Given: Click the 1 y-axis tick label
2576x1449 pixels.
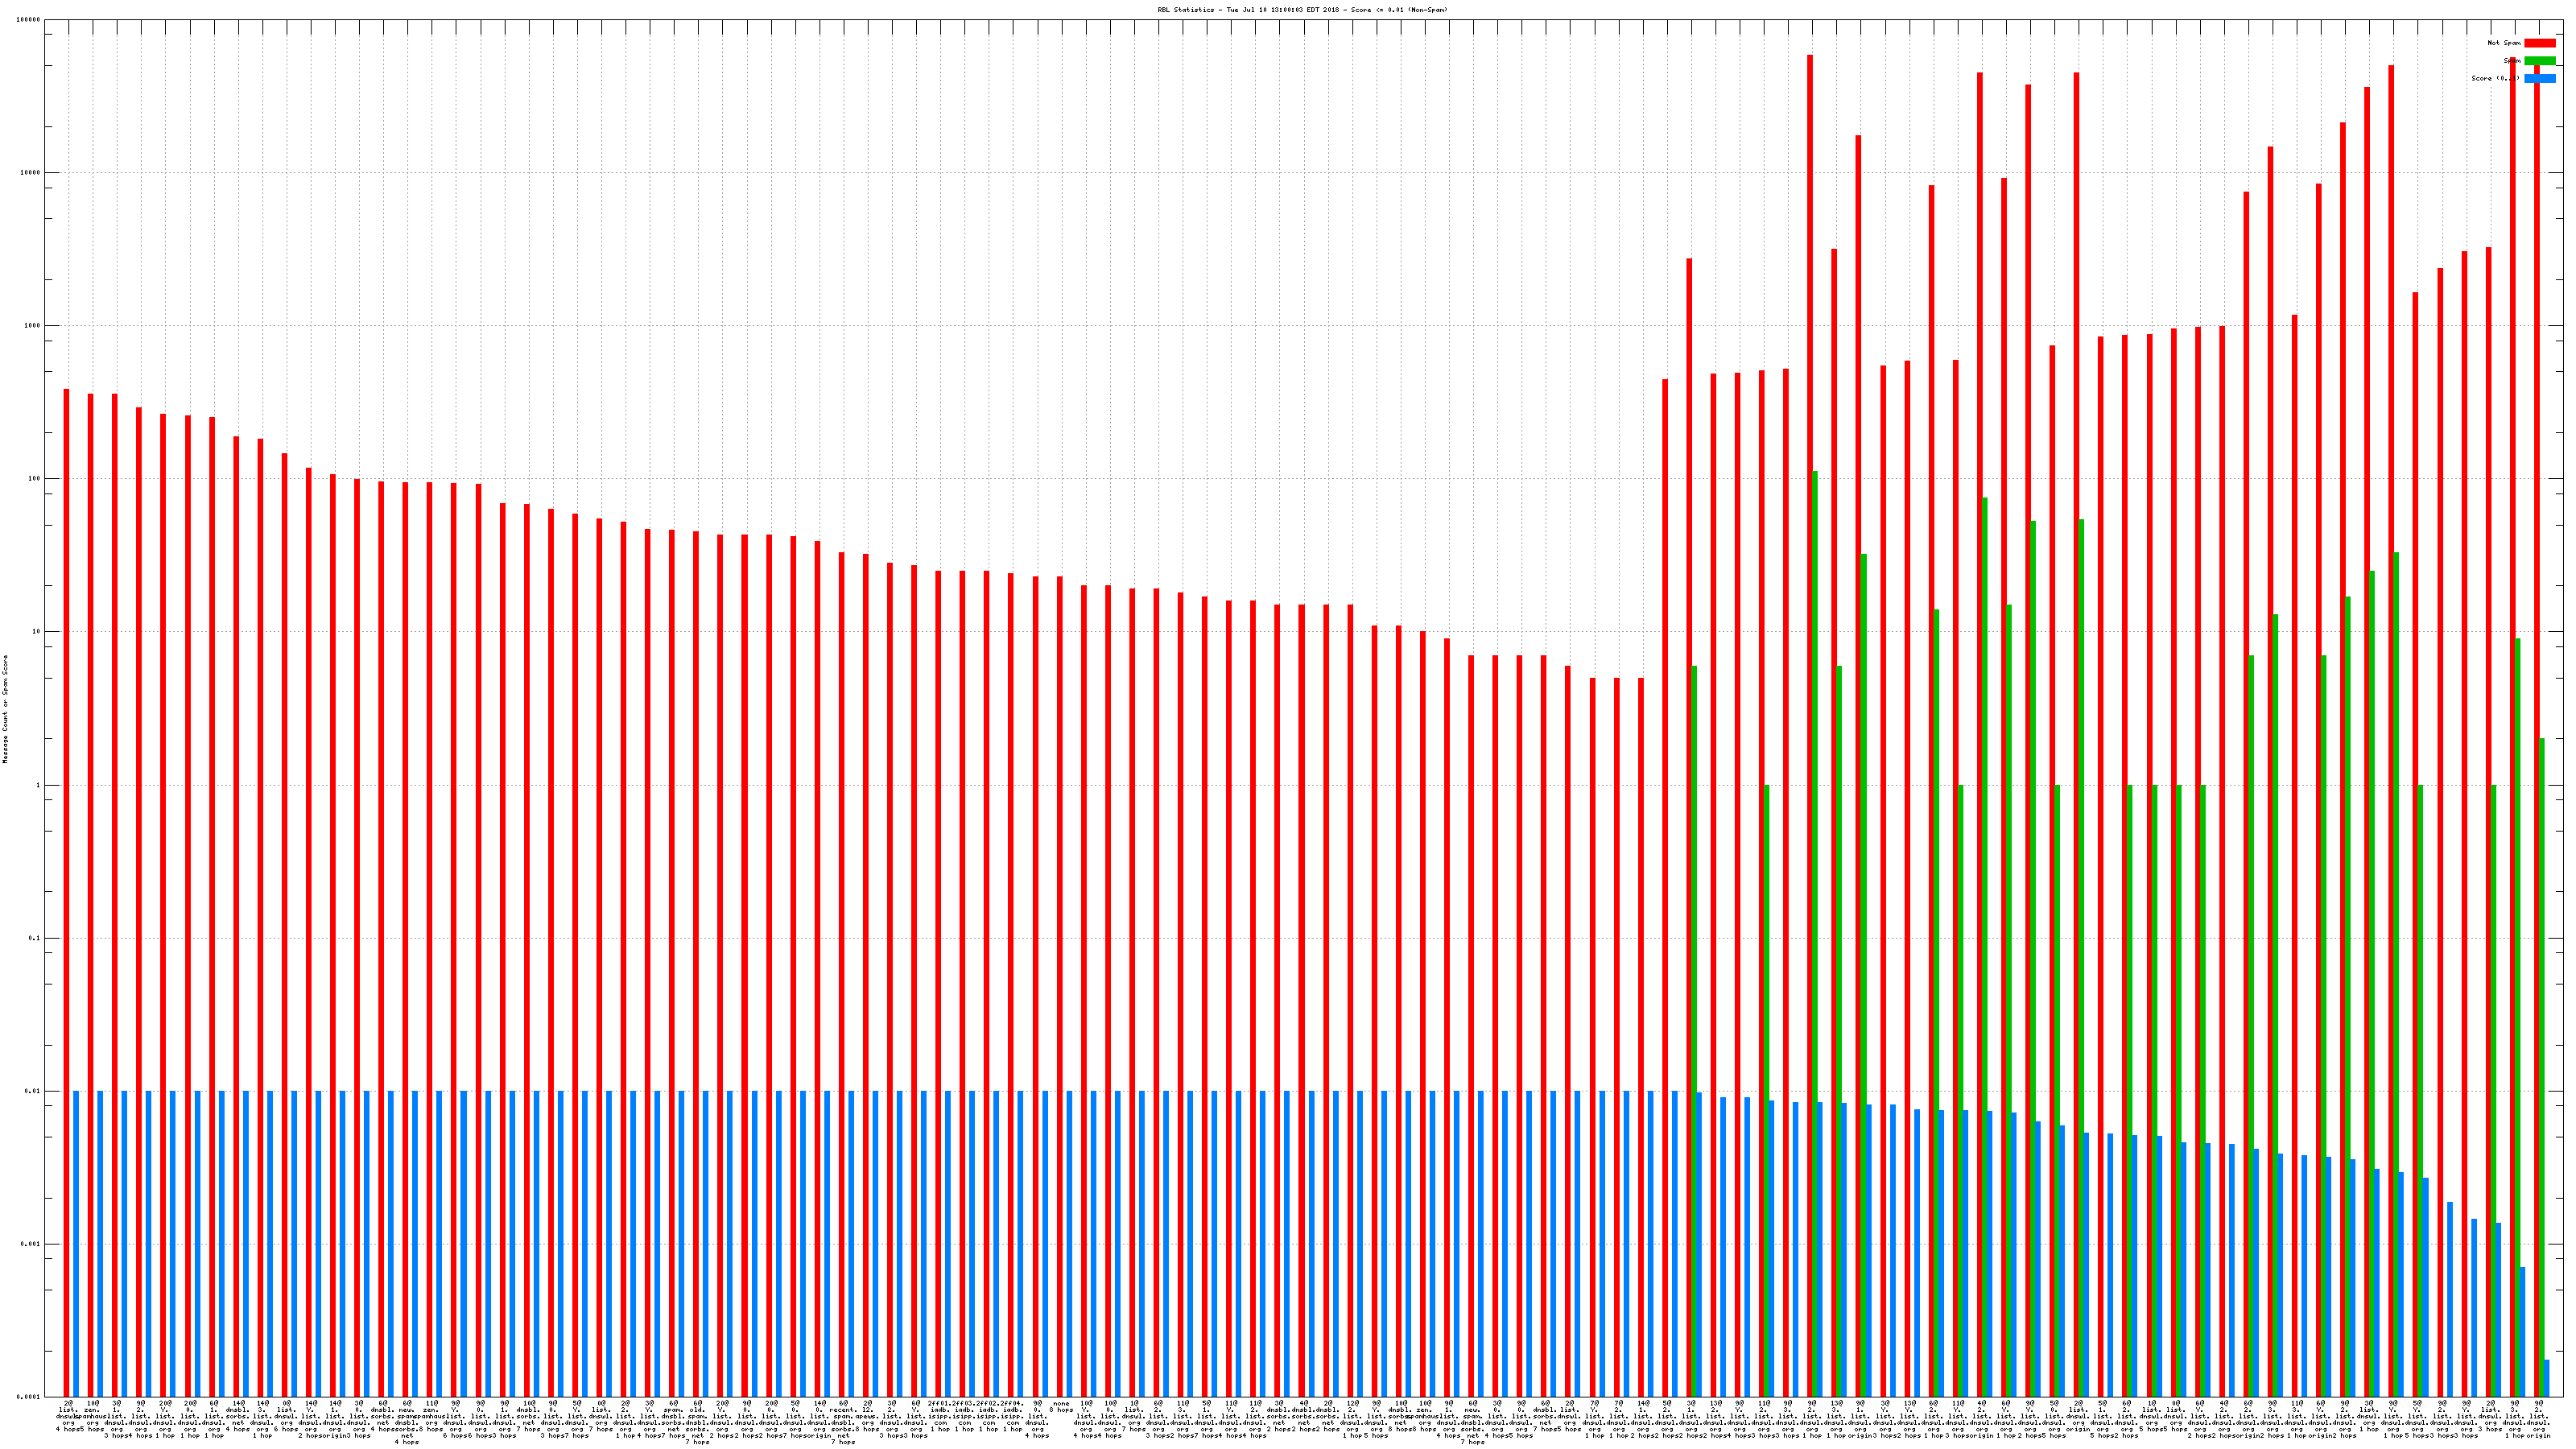Looking at the screenshot, I should [38, 785].
